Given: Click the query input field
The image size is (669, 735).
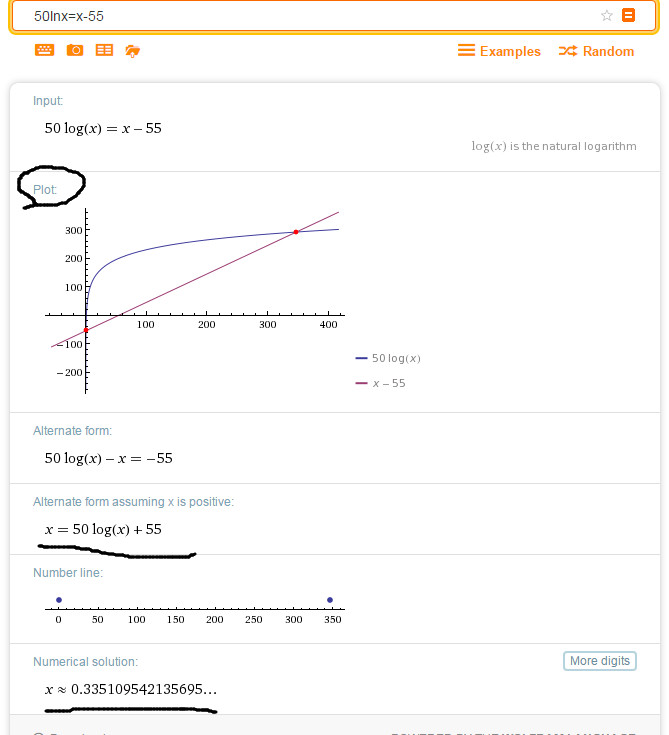Looking at the screenshot, I should (300, 16).
